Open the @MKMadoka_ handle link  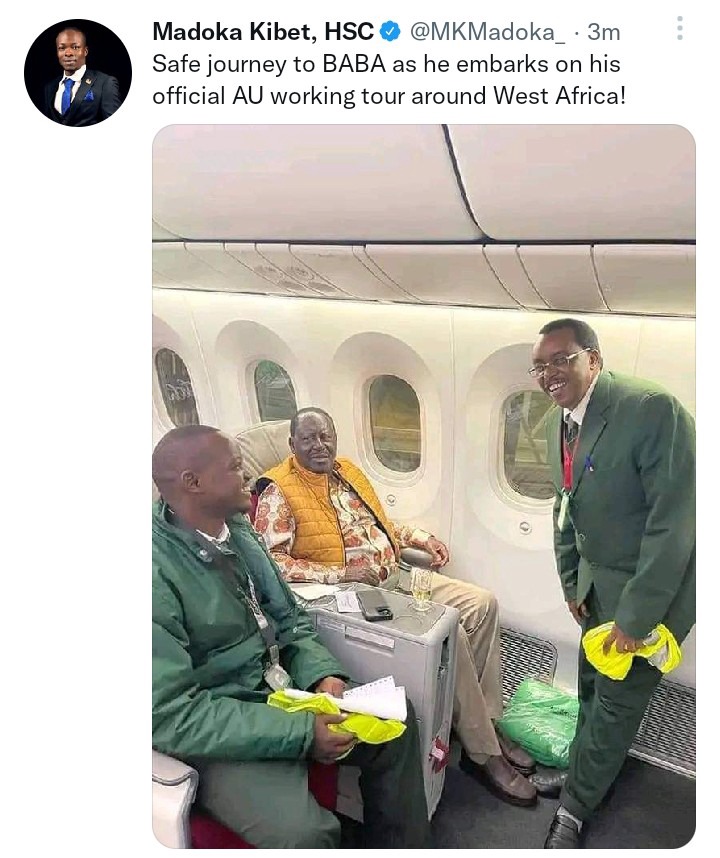tap(488, 33)
